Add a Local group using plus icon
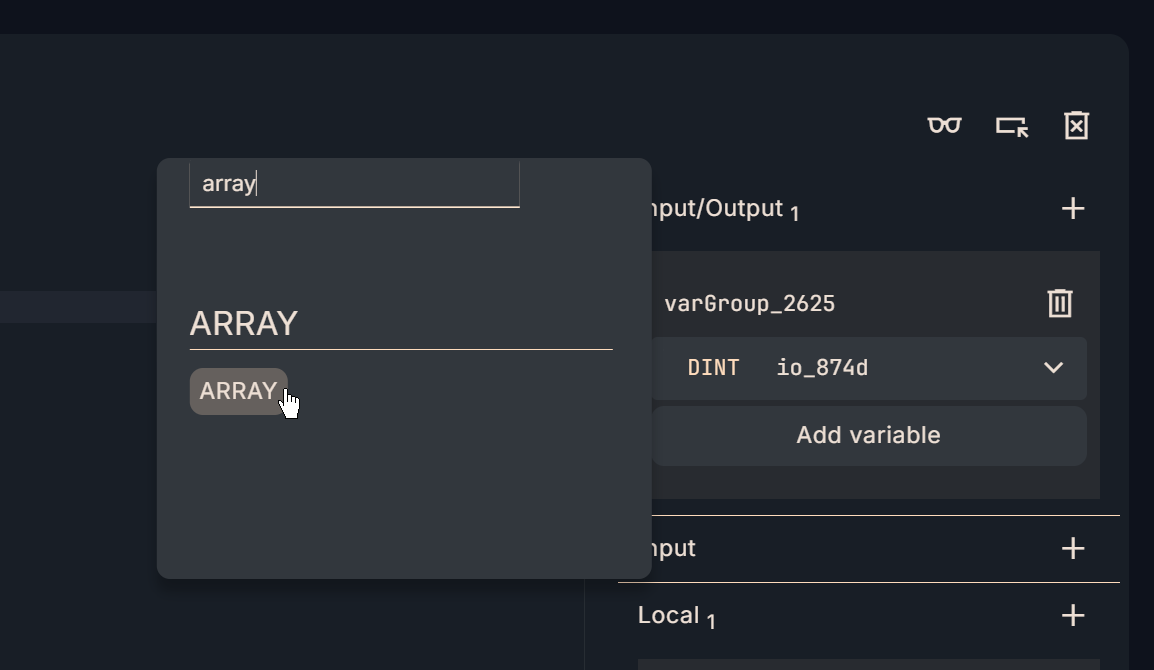The height and width of the screenshot is (670, 1154). tap(1072, 615)
